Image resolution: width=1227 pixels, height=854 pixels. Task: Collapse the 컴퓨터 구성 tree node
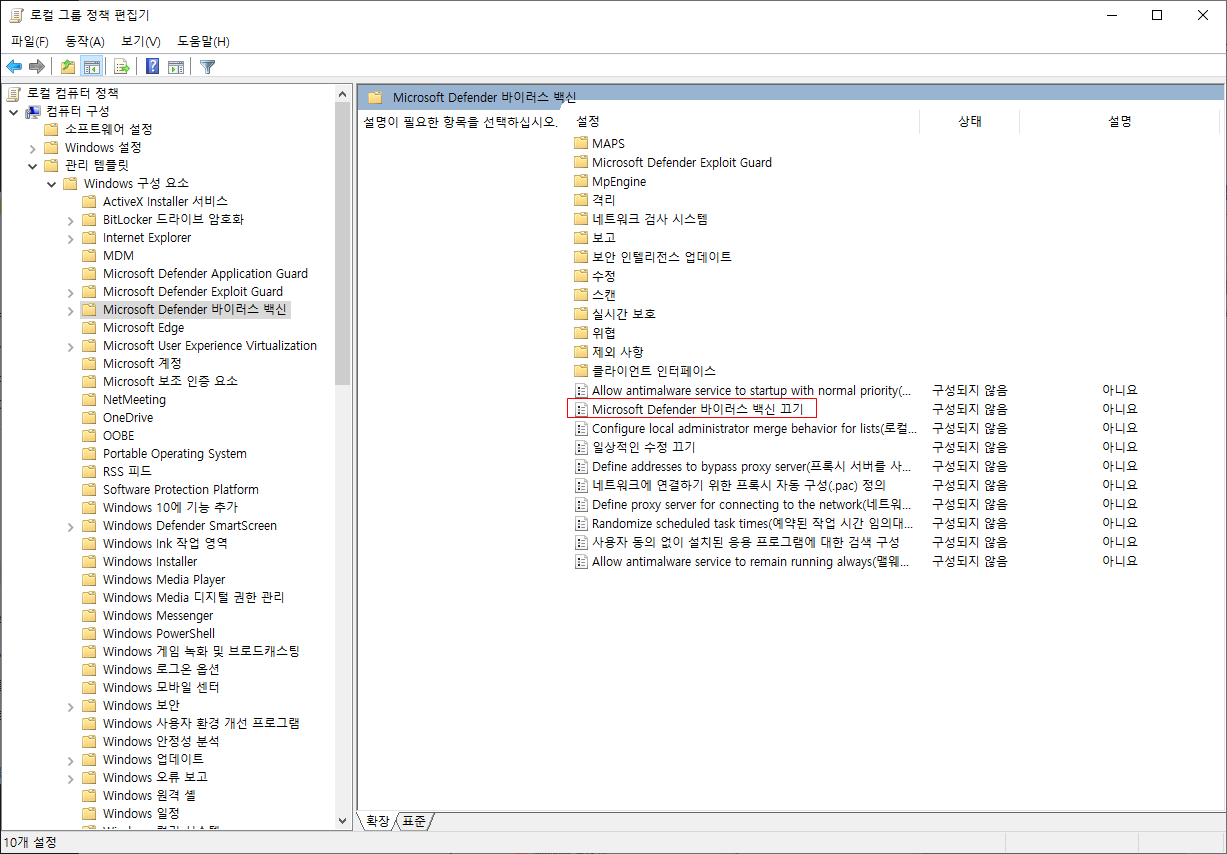14,111
